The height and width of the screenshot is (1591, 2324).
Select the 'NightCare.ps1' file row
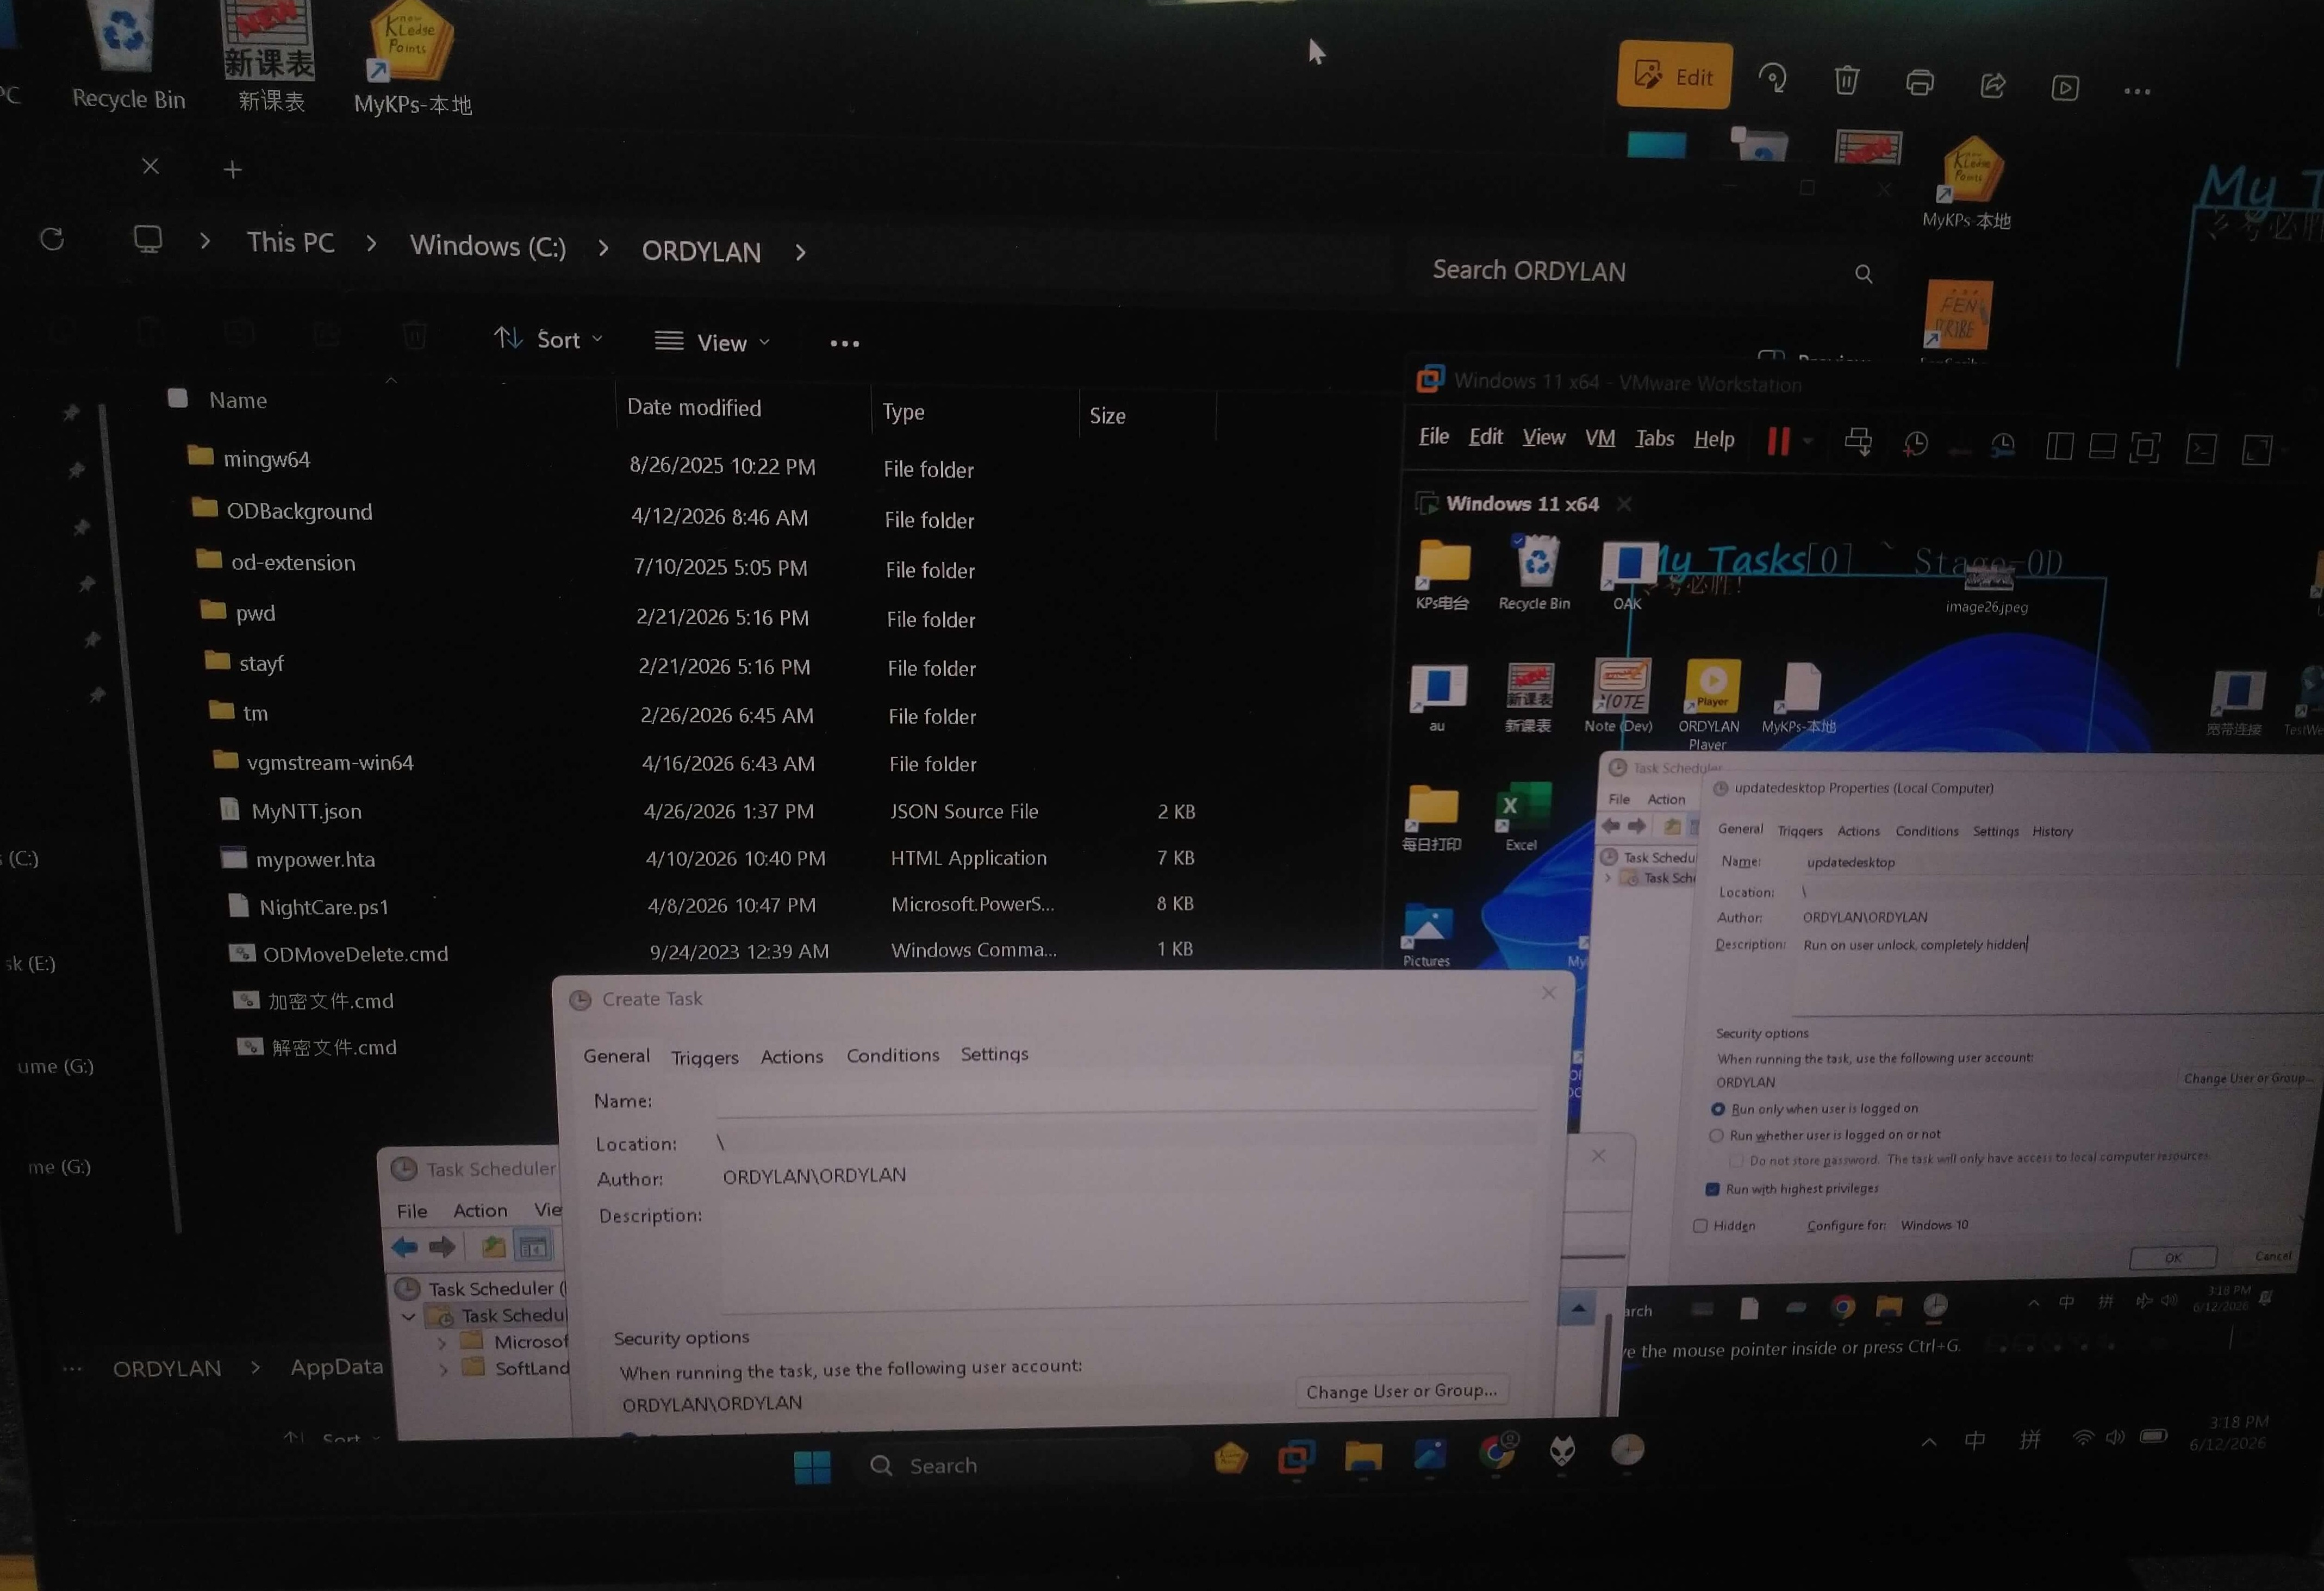click(x=700, y=905)
